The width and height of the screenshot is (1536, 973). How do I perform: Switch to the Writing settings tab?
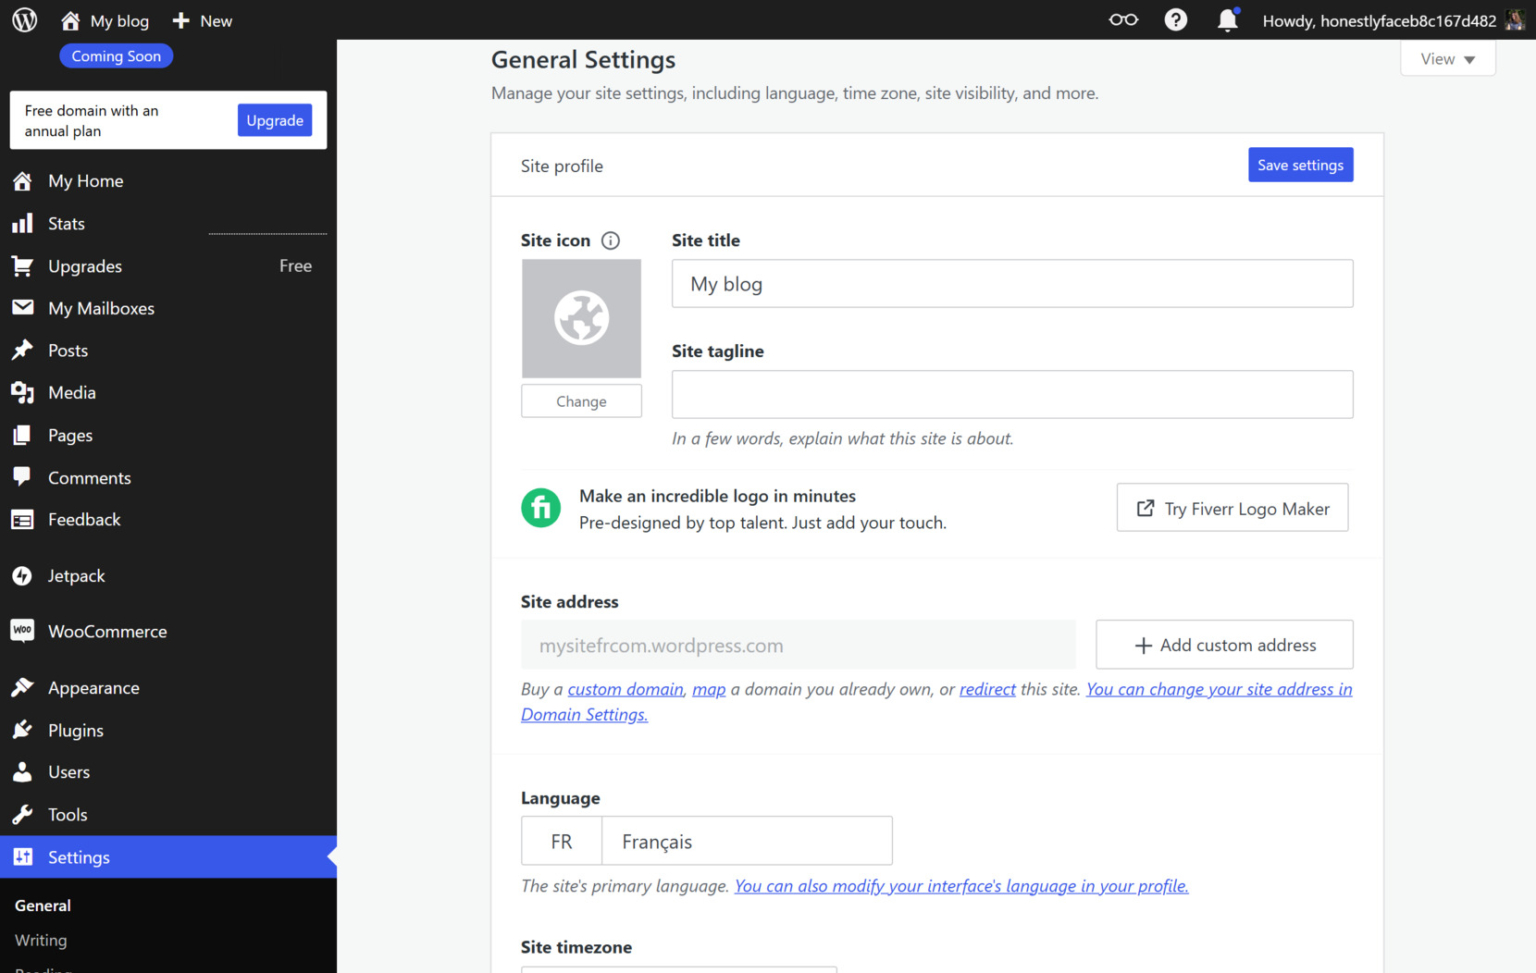pos(40,940)
